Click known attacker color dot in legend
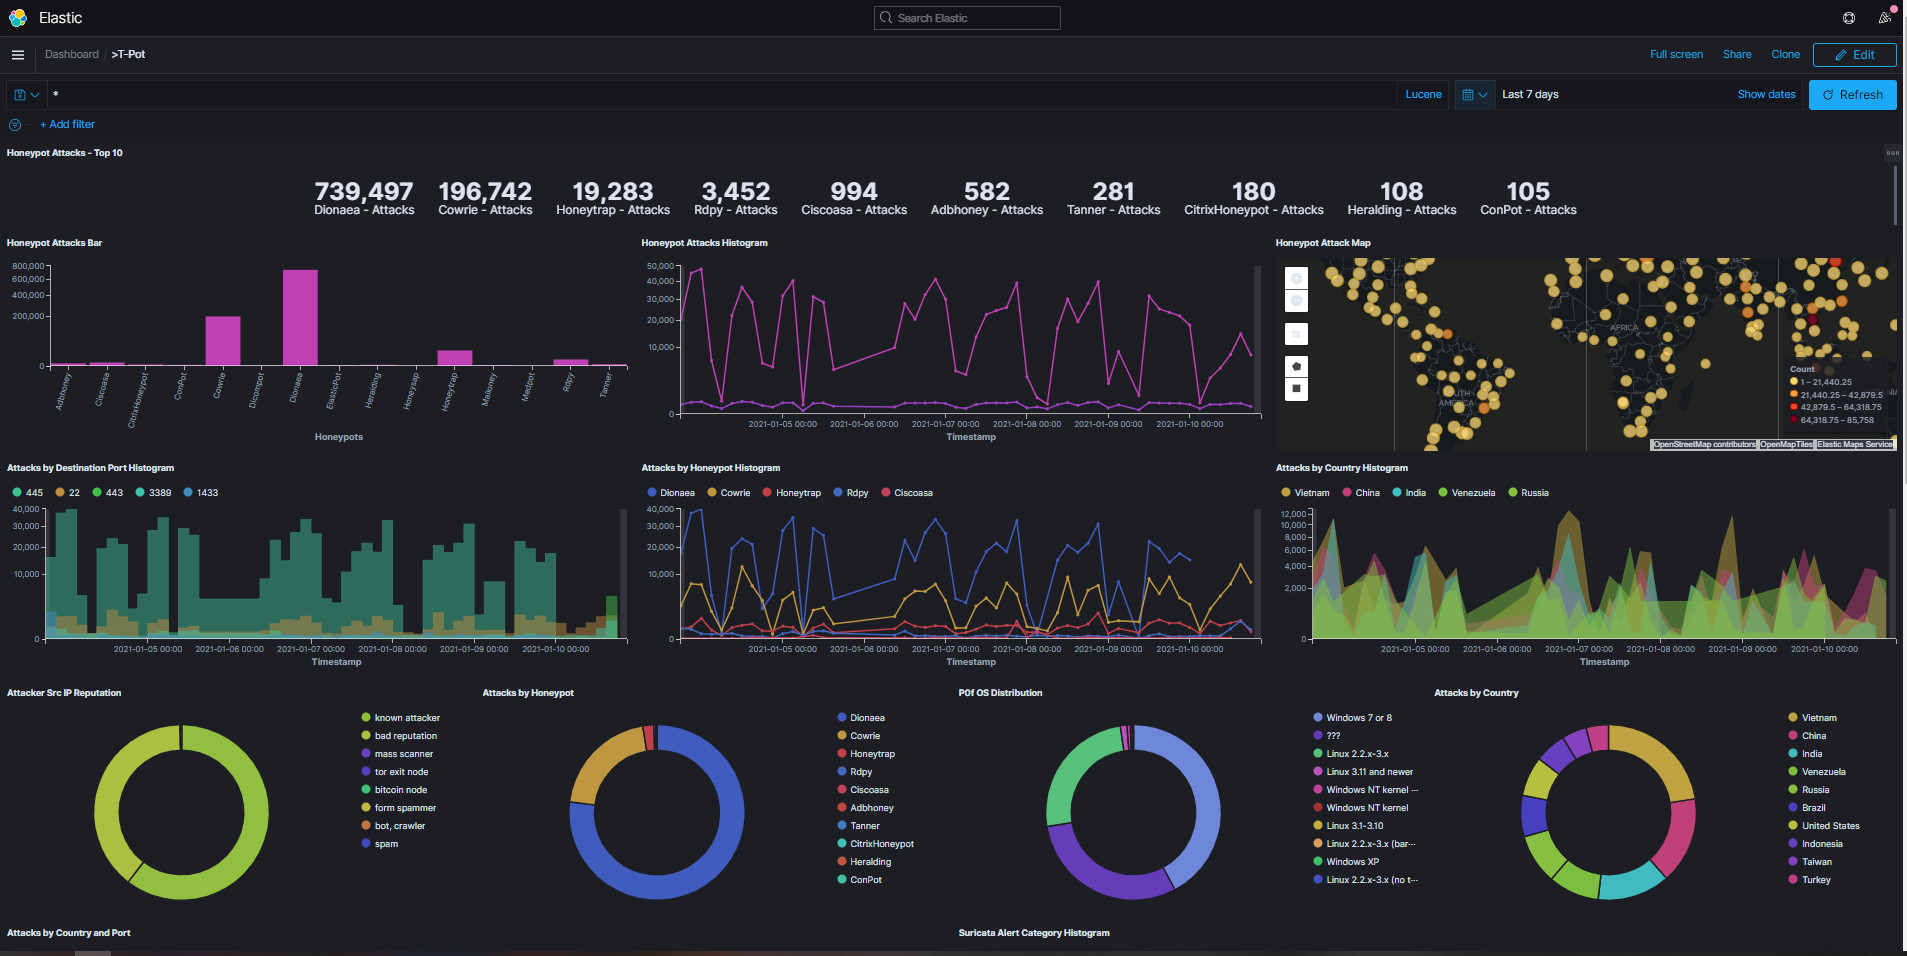The image size is (1907, 956). coord(366,718)
